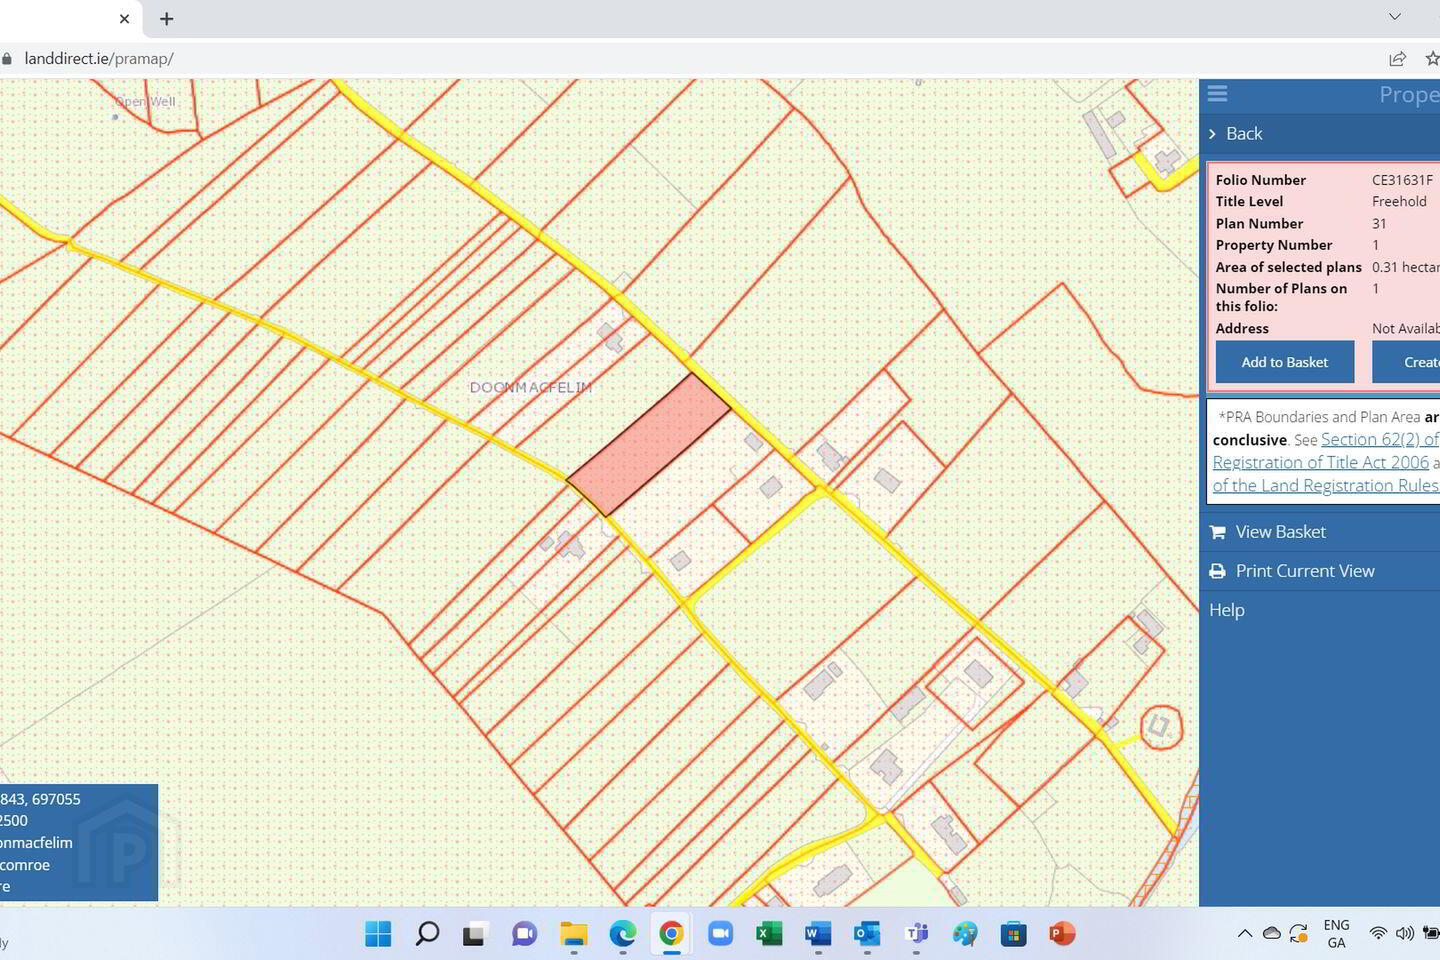Open File Explorer from the taskbar
The height and width of the screenshot is (960, 1440).
[574, 934]
